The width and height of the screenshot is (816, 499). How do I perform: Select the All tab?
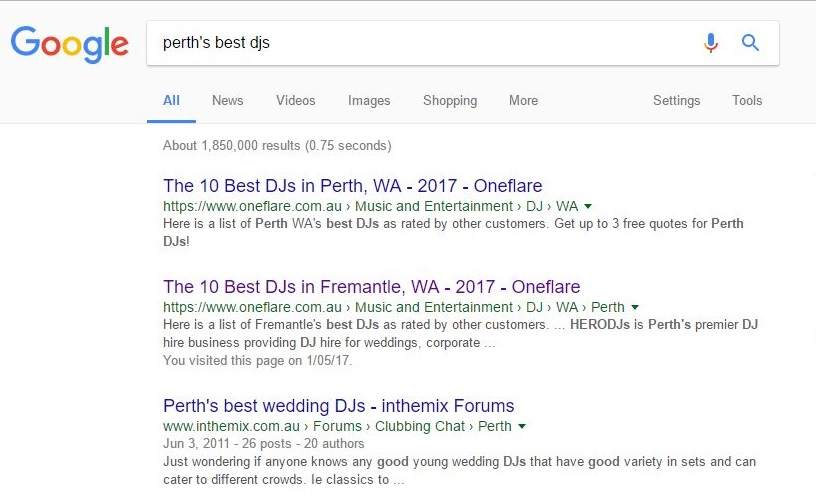click(171, 100)
